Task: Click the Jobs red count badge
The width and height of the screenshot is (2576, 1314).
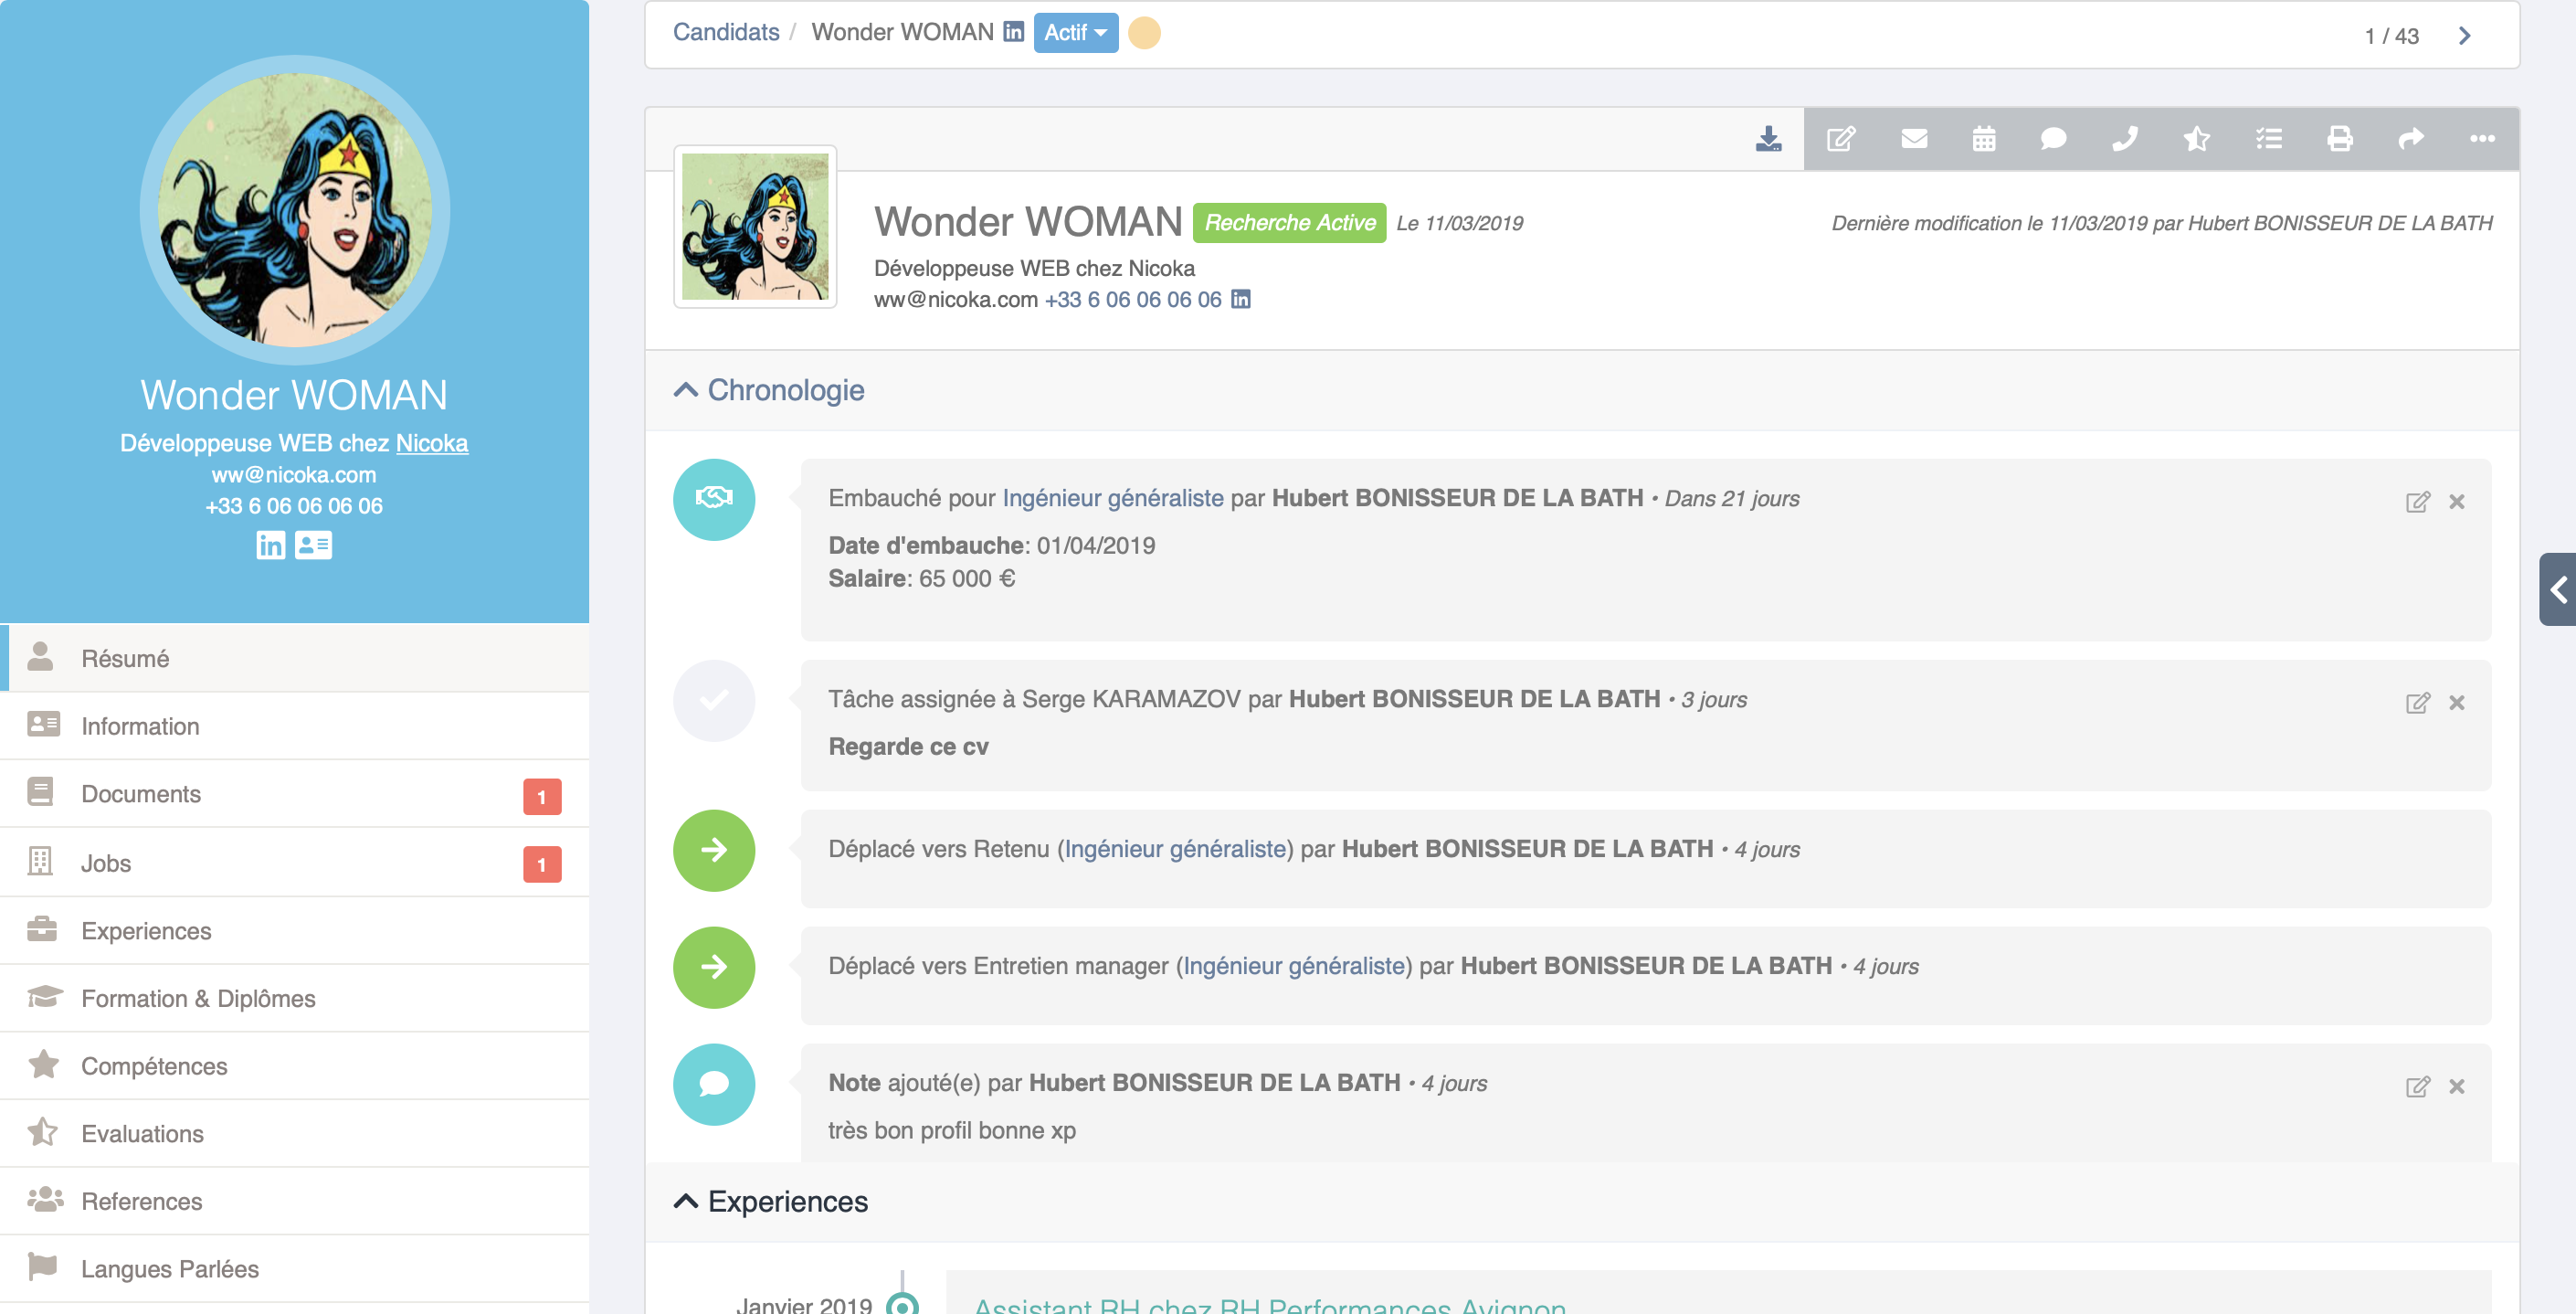Action: tap(542, 865)
